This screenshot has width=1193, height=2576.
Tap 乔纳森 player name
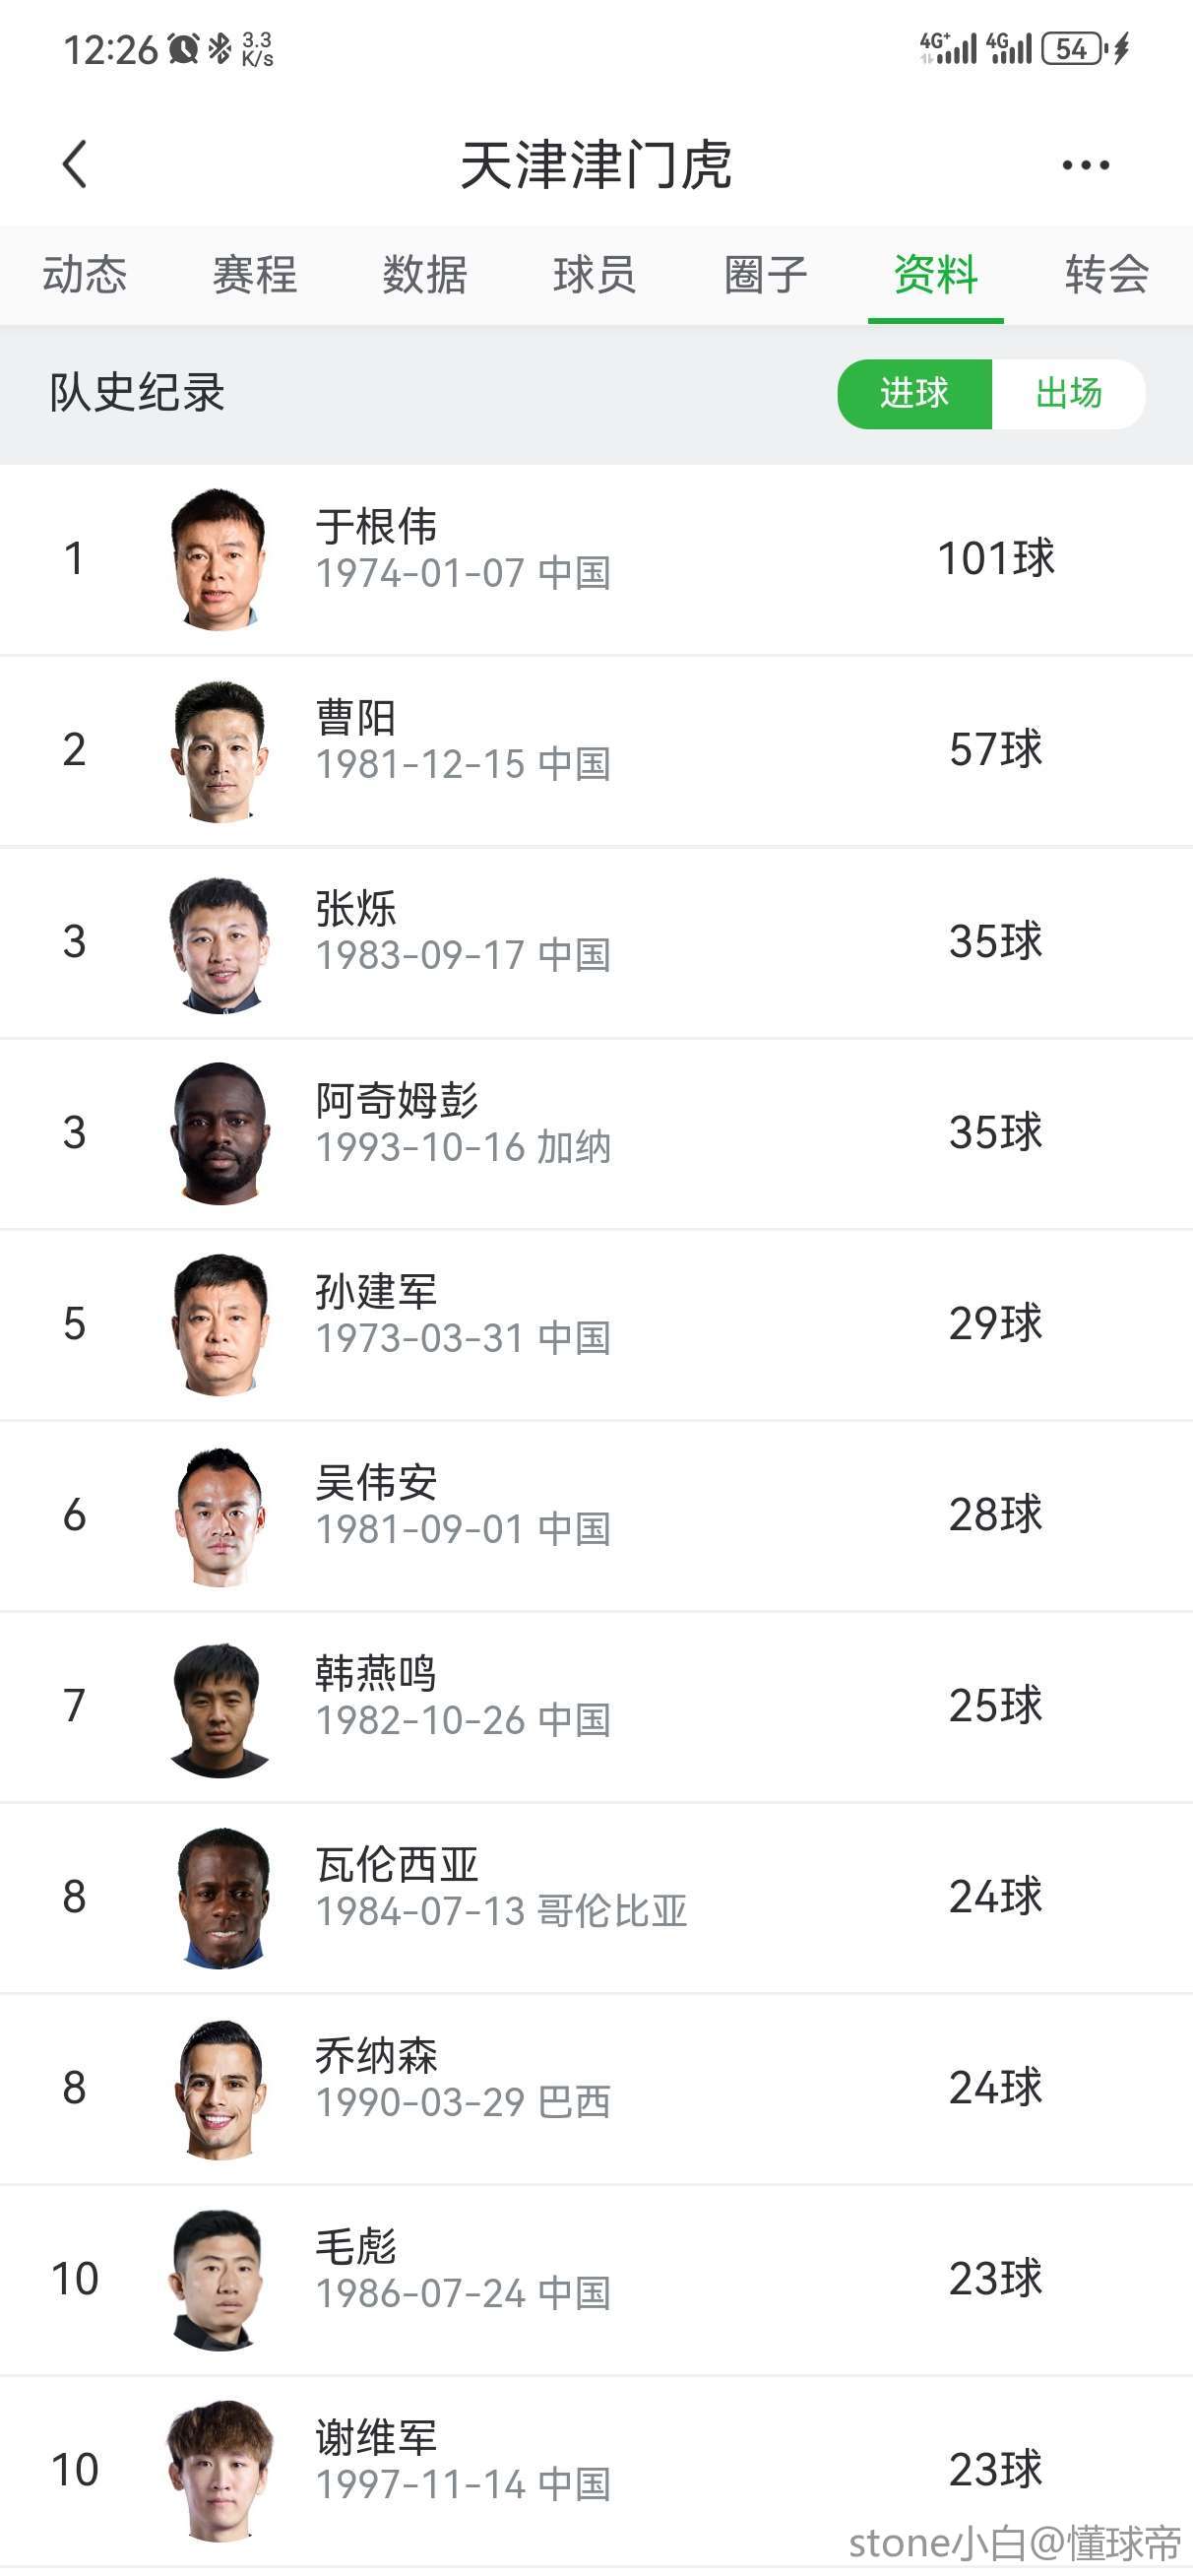tap(376, 2056)
